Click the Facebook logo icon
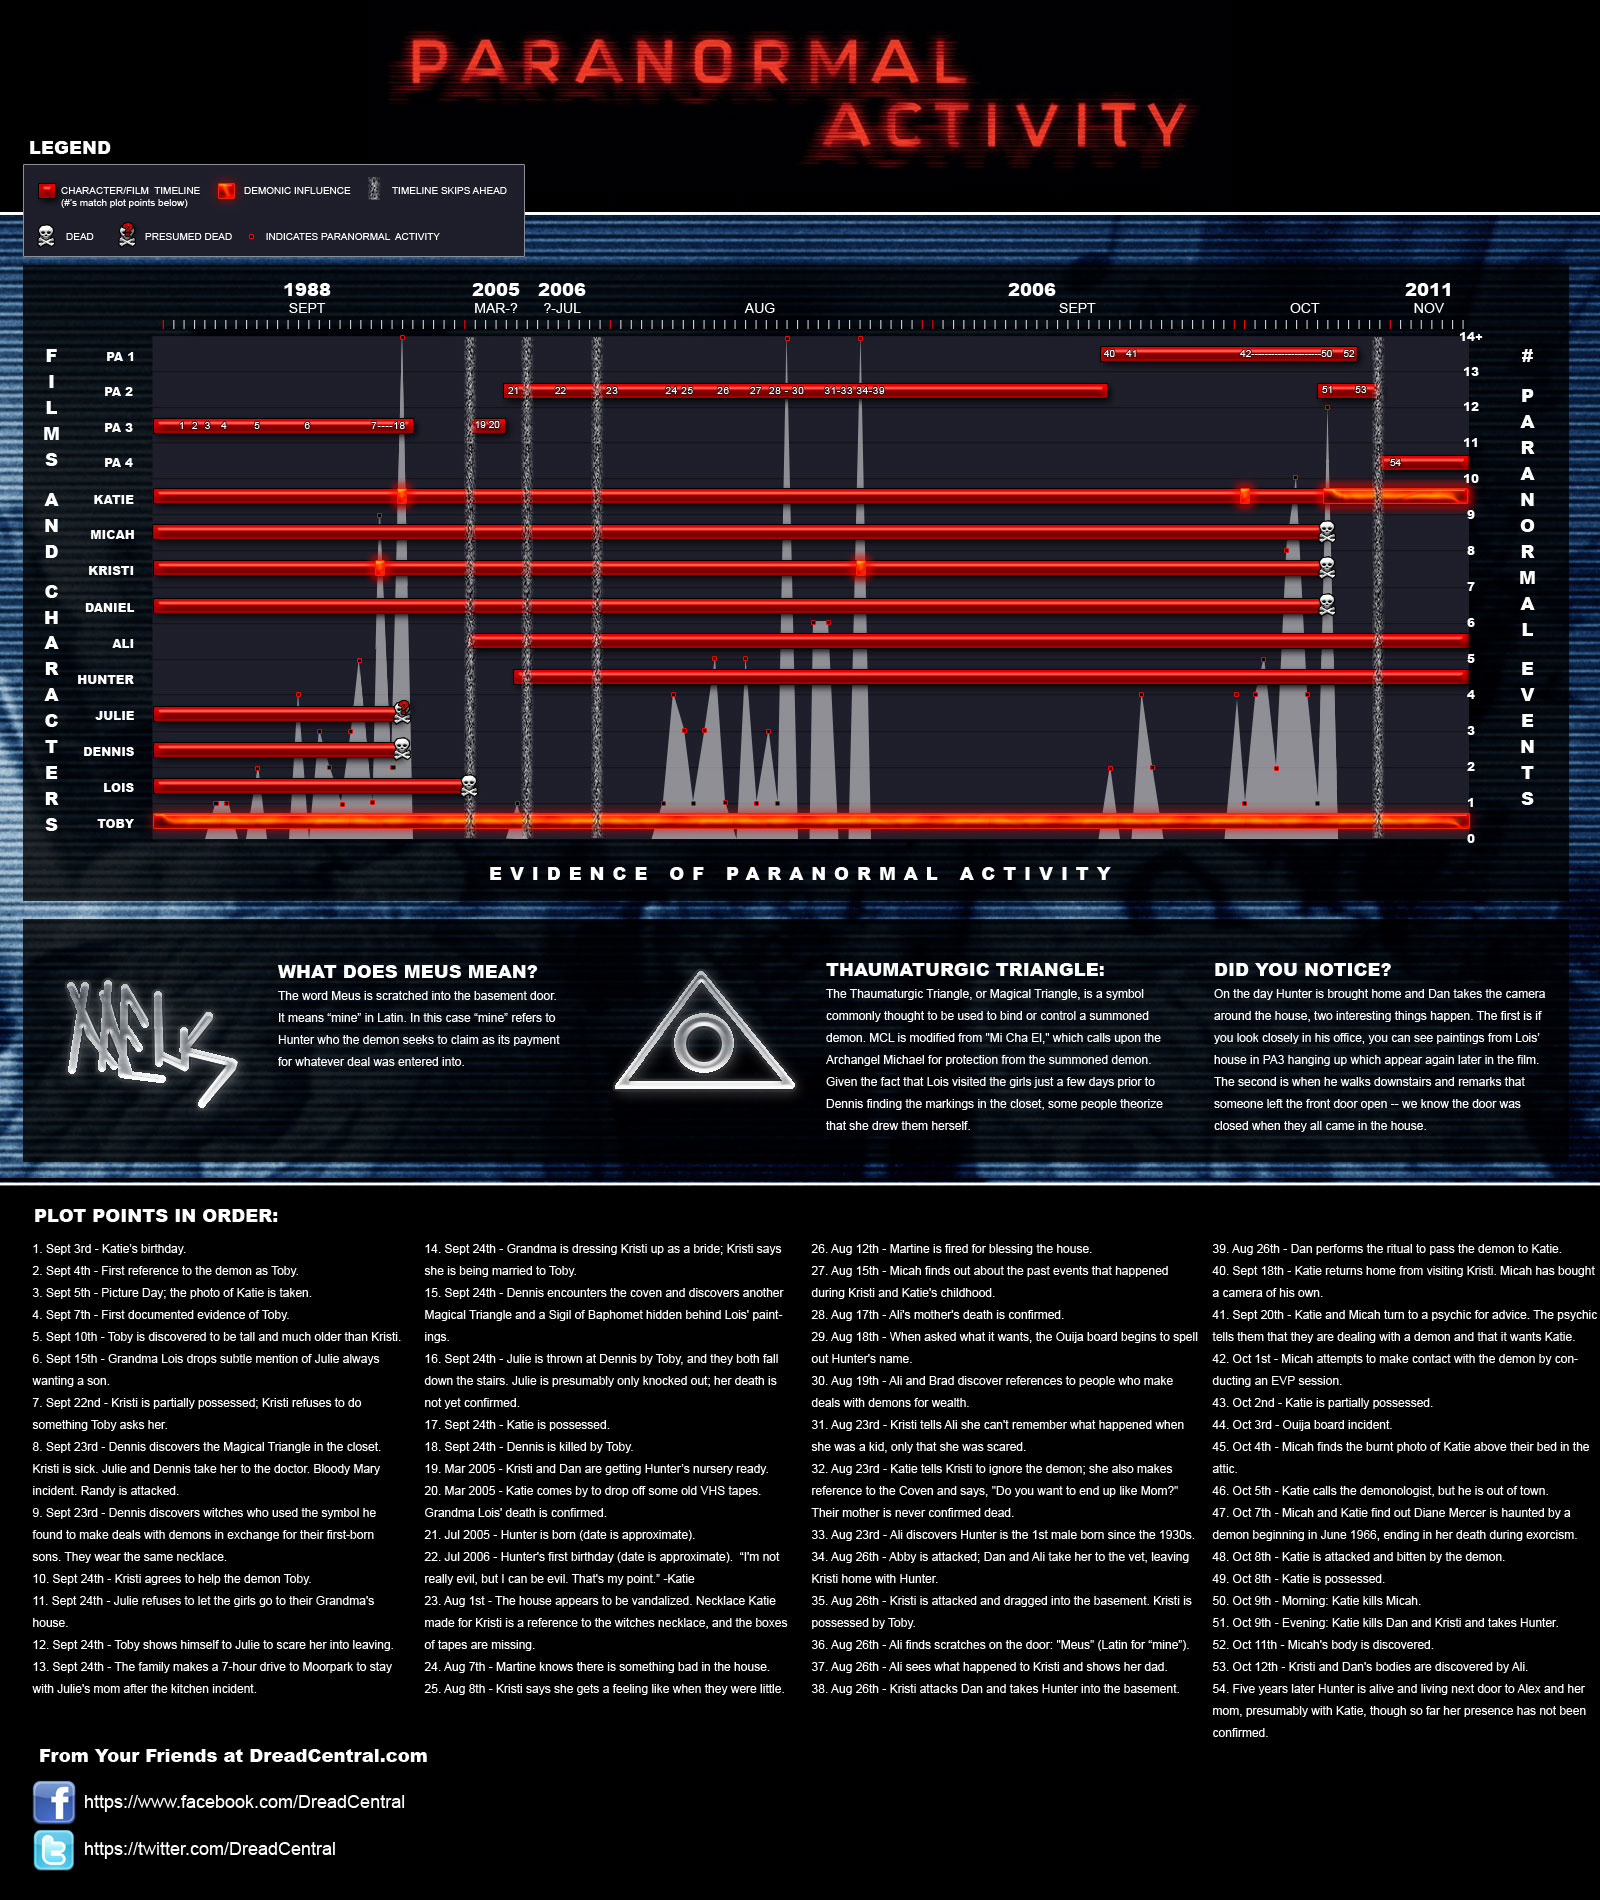Viewport: 1600px width, 1900px height. 54,1802
